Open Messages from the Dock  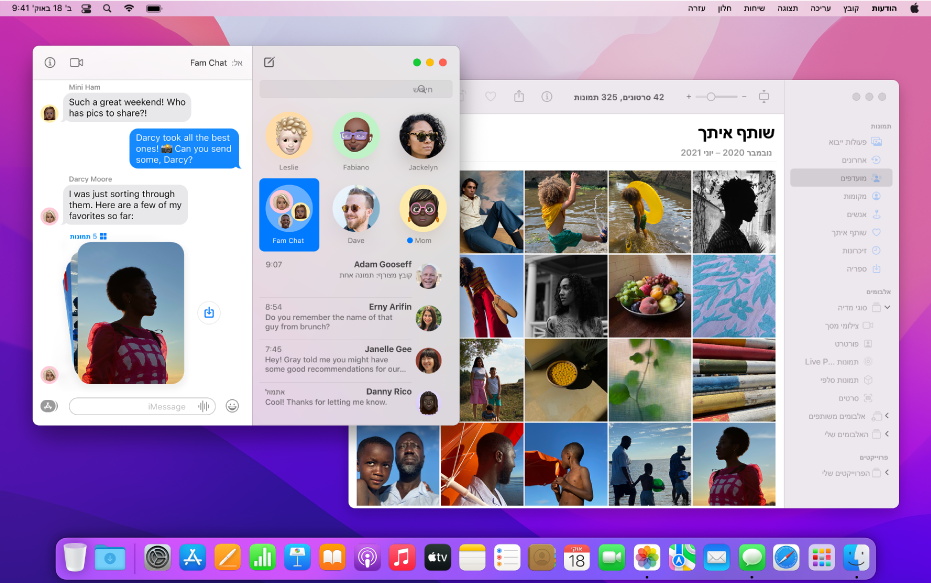click(x=752, y=557)
